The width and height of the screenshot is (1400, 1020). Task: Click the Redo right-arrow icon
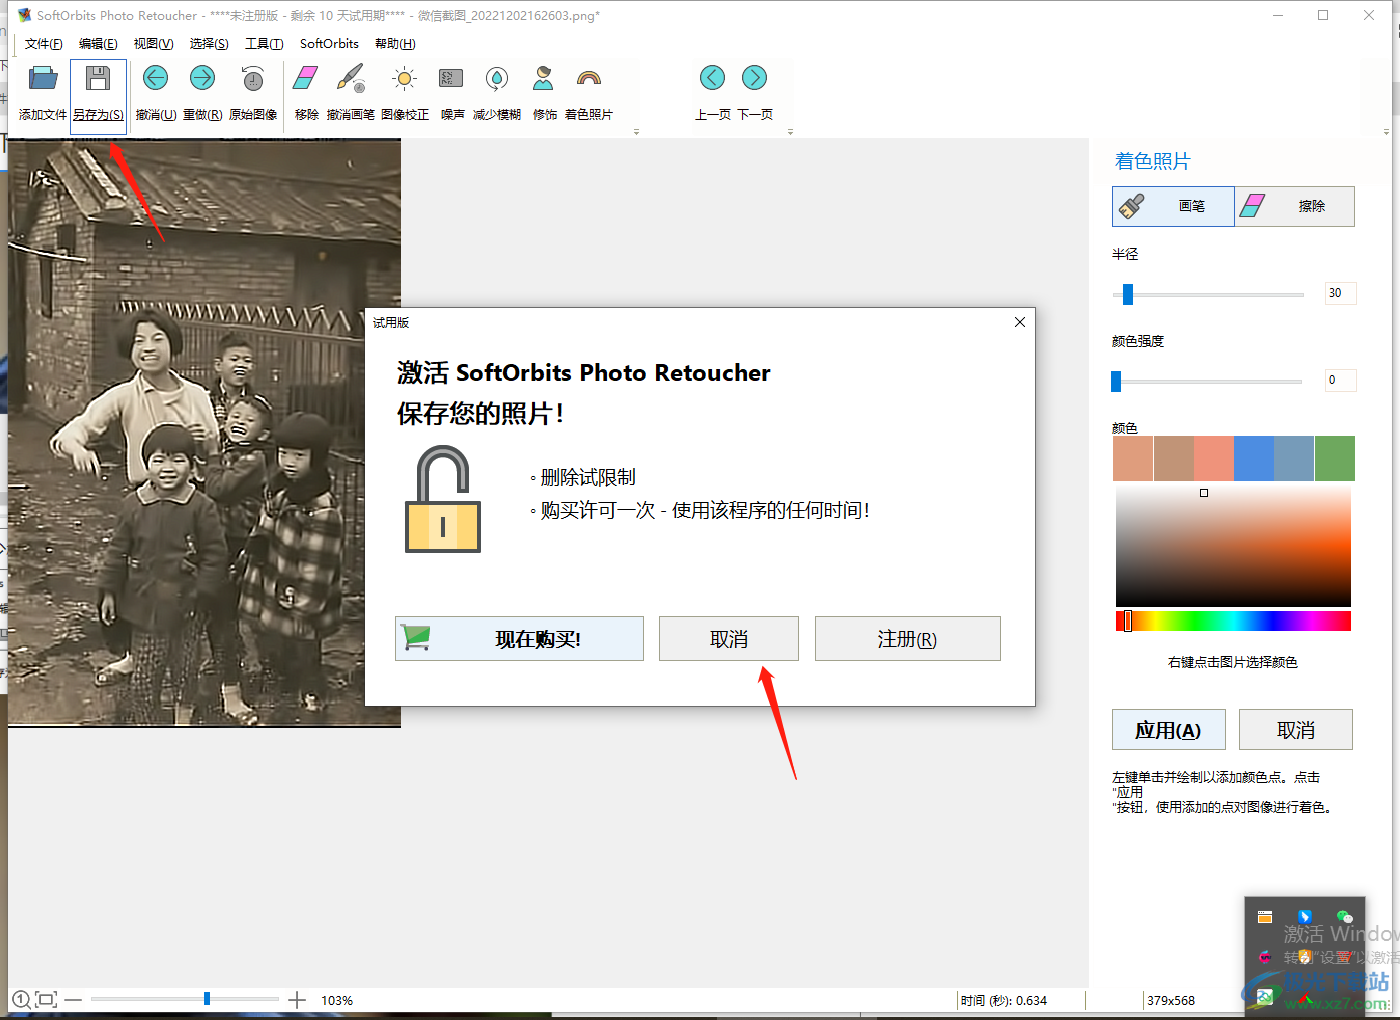click(x=202, y=78)
